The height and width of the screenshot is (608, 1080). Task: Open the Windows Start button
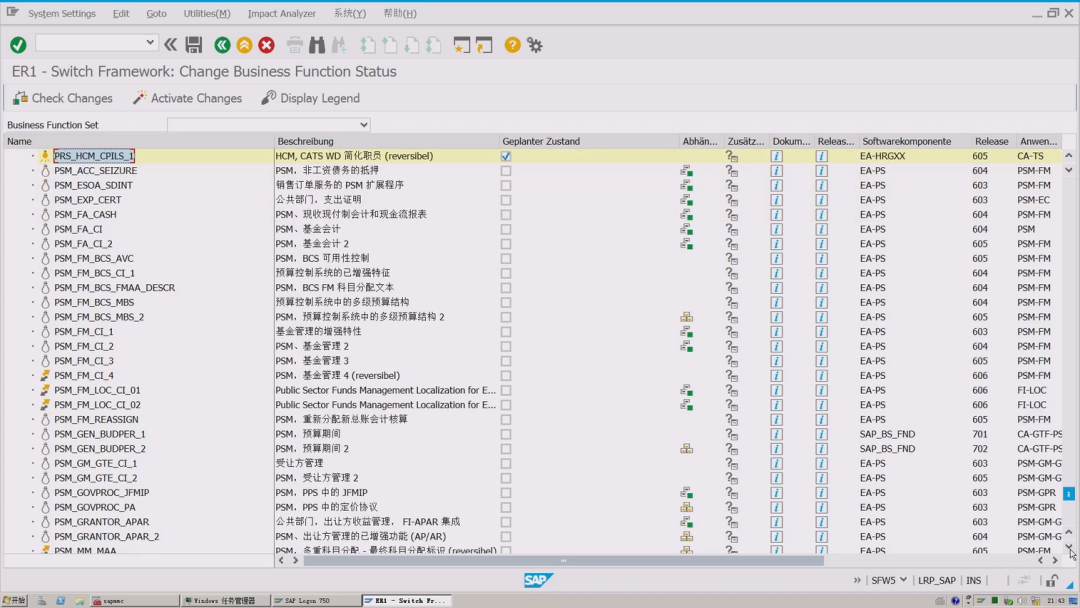click(14, 600)
